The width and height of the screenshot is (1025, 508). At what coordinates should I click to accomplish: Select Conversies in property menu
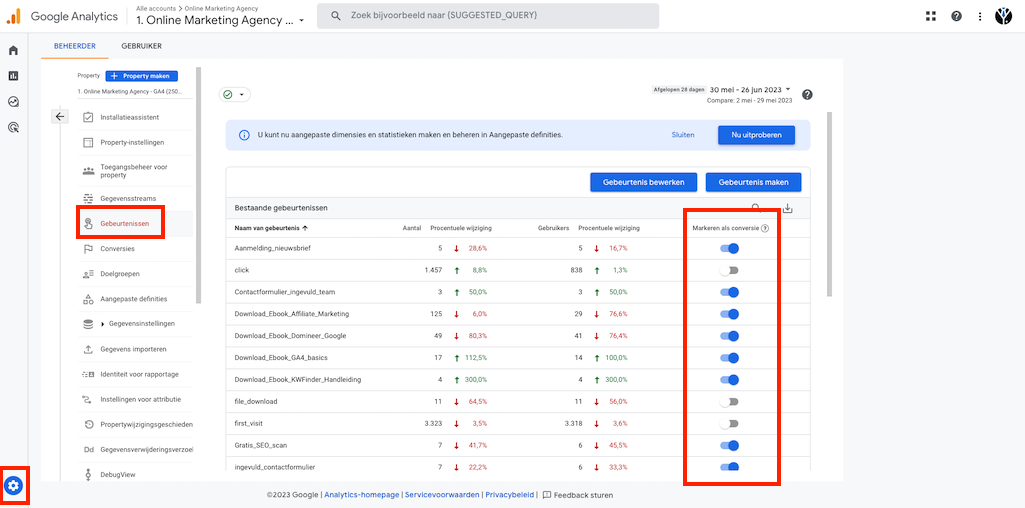pyautogui.click(x=117, y=249)
